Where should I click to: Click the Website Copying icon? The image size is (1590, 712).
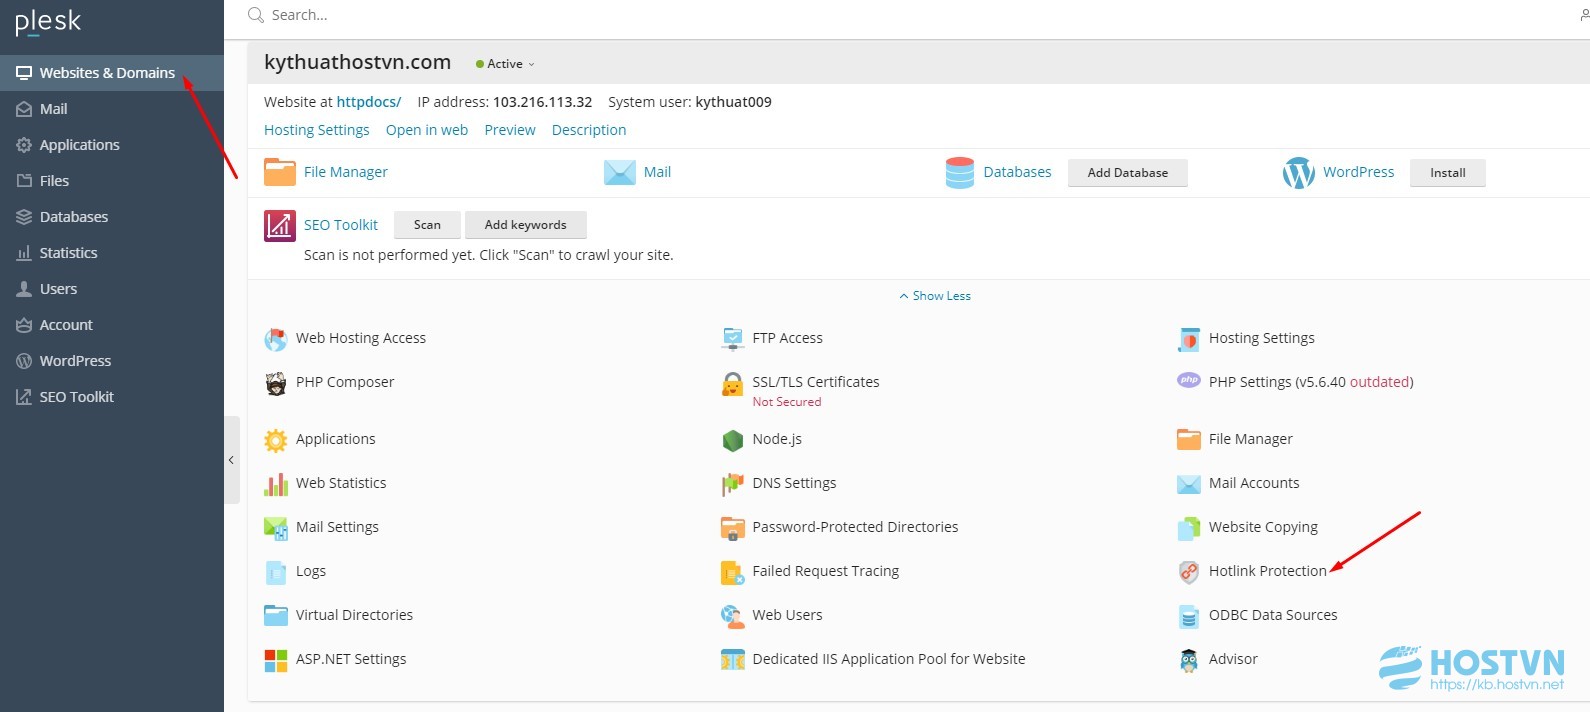tap(1189, 528)
